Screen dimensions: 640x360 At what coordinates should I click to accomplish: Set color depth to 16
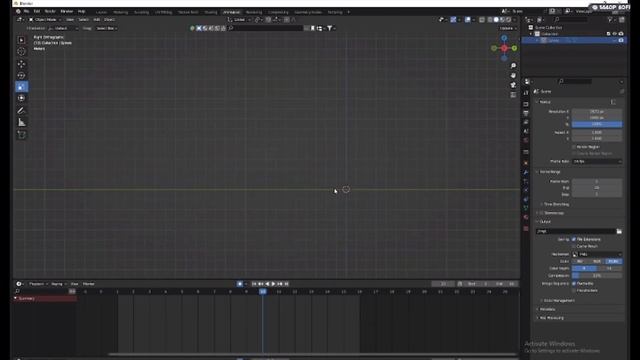[x=610, y=269]
